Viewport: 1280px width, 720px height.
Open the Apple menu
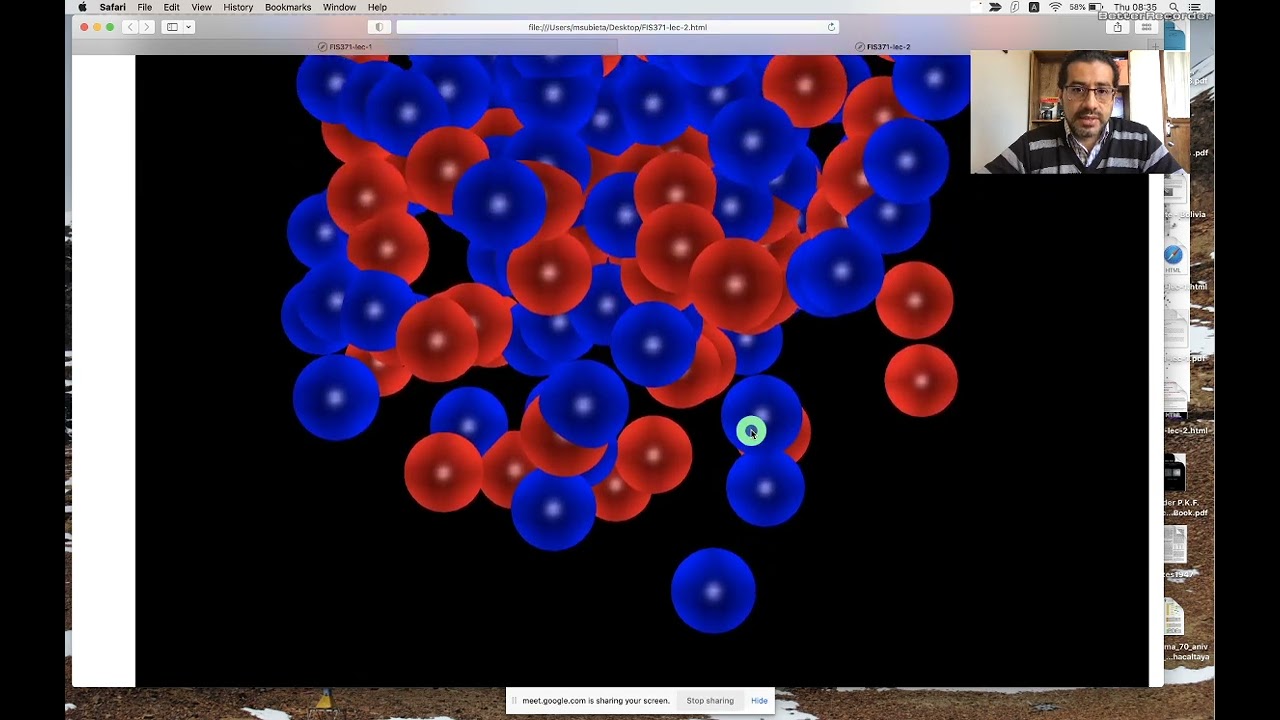[x=82, y=7]
